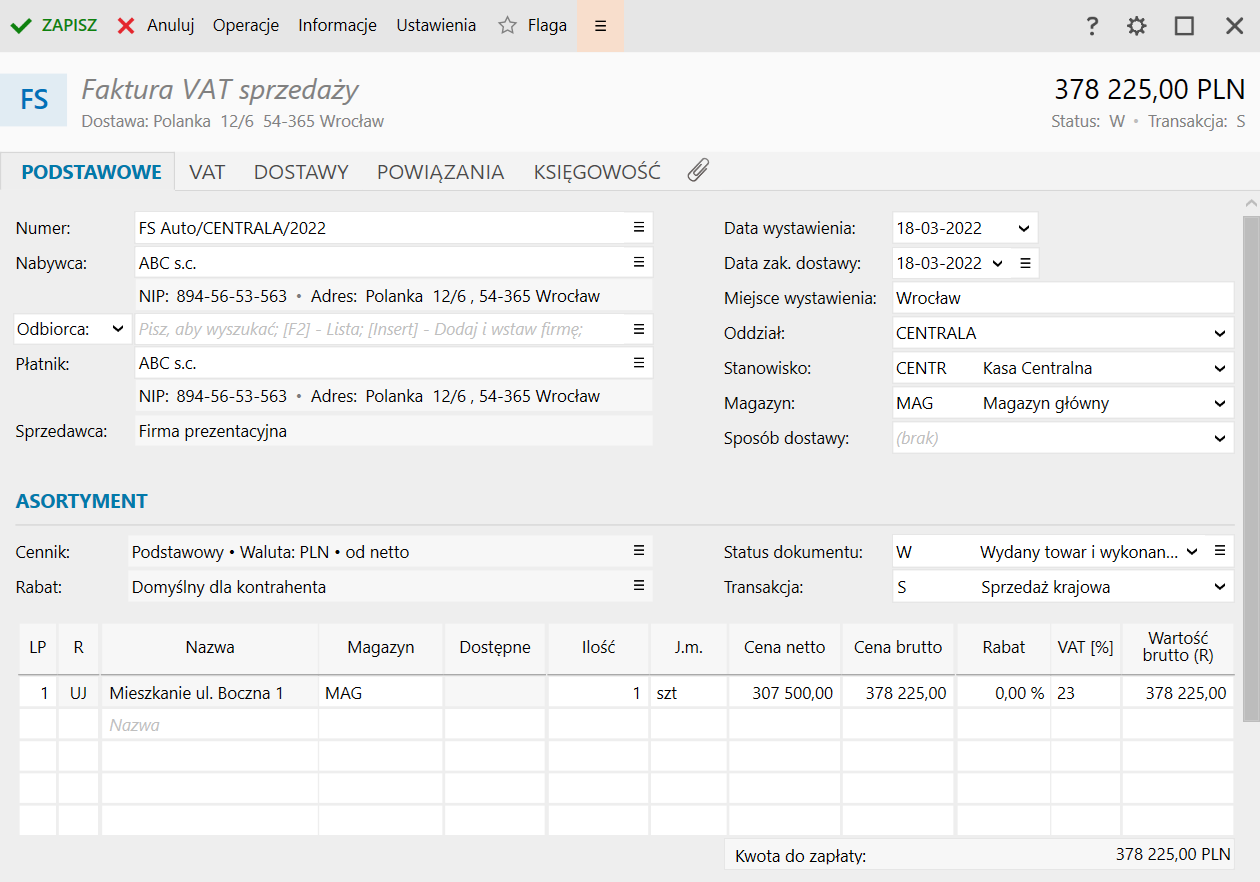
Task: Select the cell Mieszkanie ul. Boczna 1
Action: [210, 692]
